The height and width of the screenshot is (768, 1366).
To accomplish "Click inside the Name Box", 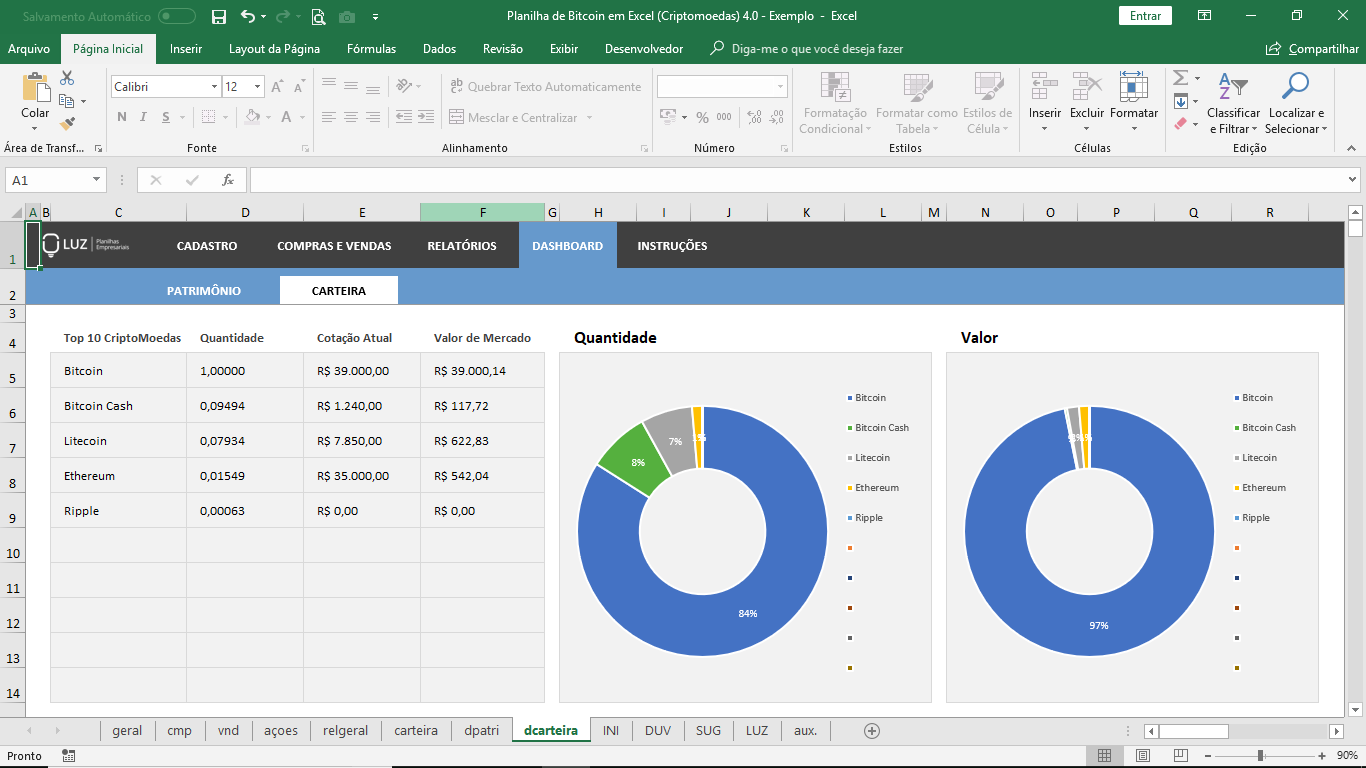I will (x=46, y=180).
